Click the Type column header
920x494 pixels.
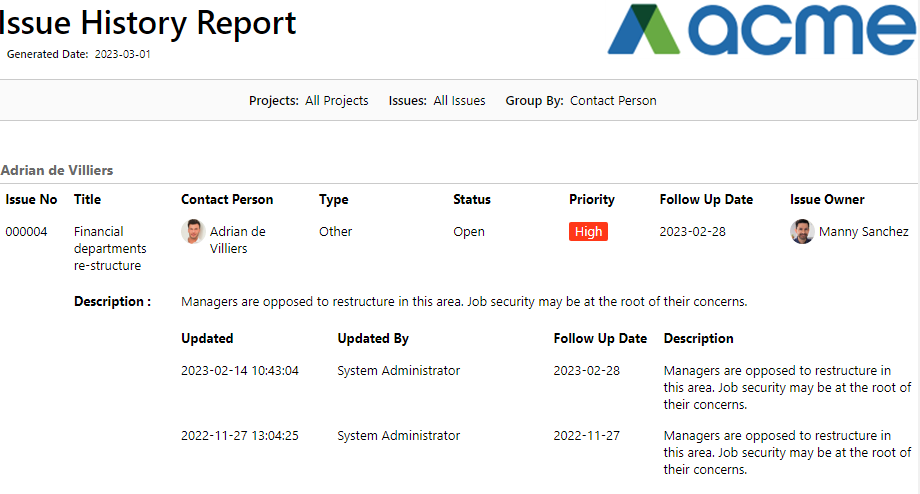coord(334,199)
